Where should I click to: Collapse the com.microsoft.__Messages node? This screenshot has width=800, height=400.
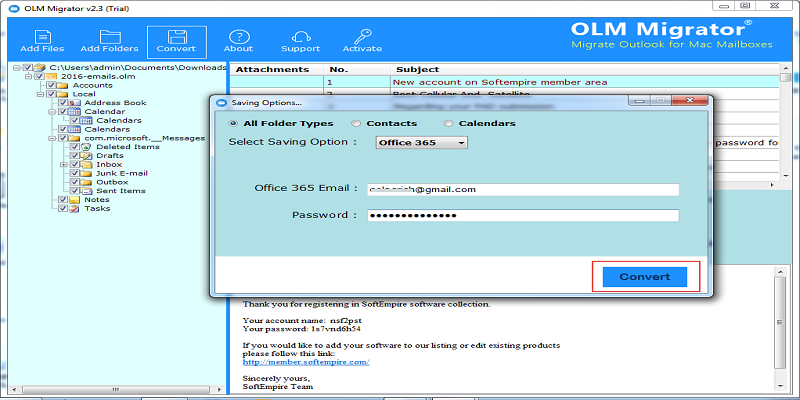[x=52, y=138]
